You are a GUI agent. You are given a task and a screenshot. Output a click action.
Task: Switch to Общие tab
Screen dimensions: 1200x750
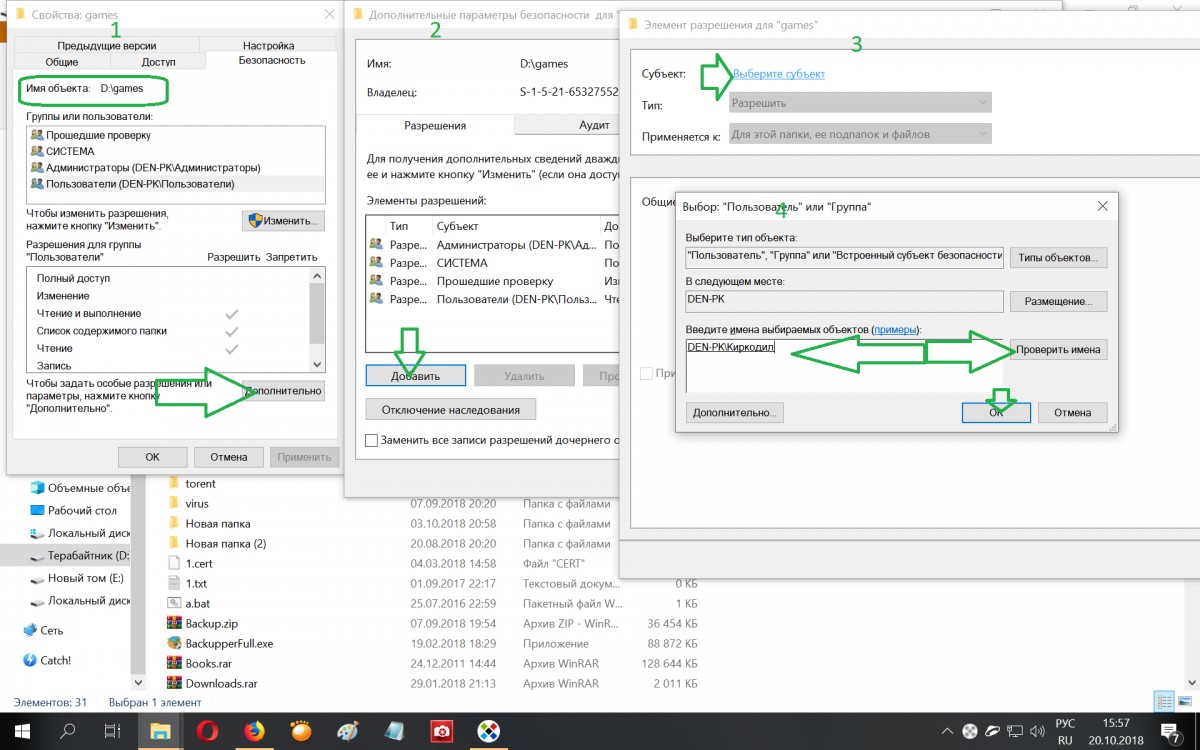(x=61, y=62)
